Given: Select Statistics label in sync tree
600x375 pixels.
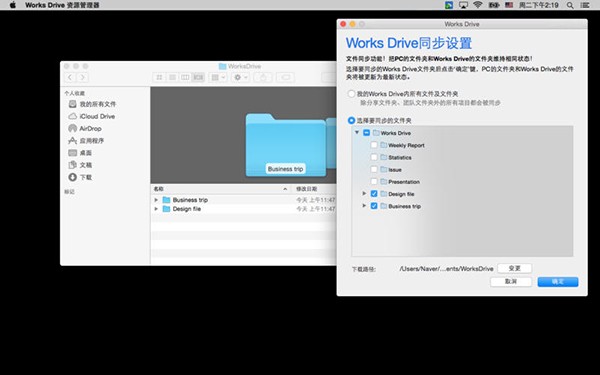Looking at the screenshot, I should point(400,158).
